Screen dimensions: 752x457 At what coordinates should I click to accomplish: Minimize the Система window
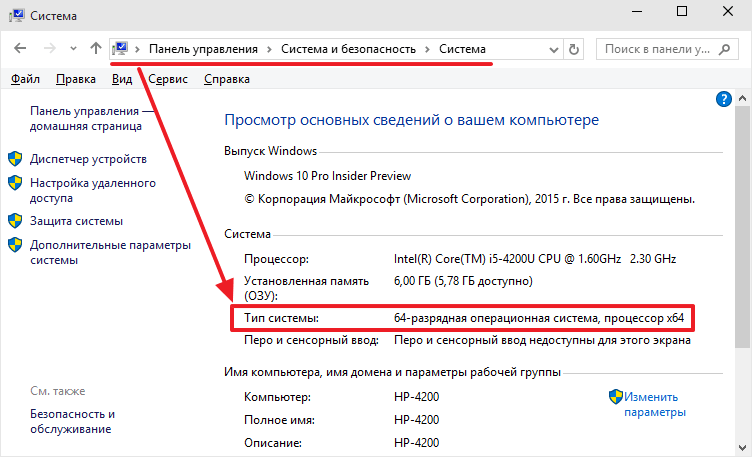tap(637, 12)
